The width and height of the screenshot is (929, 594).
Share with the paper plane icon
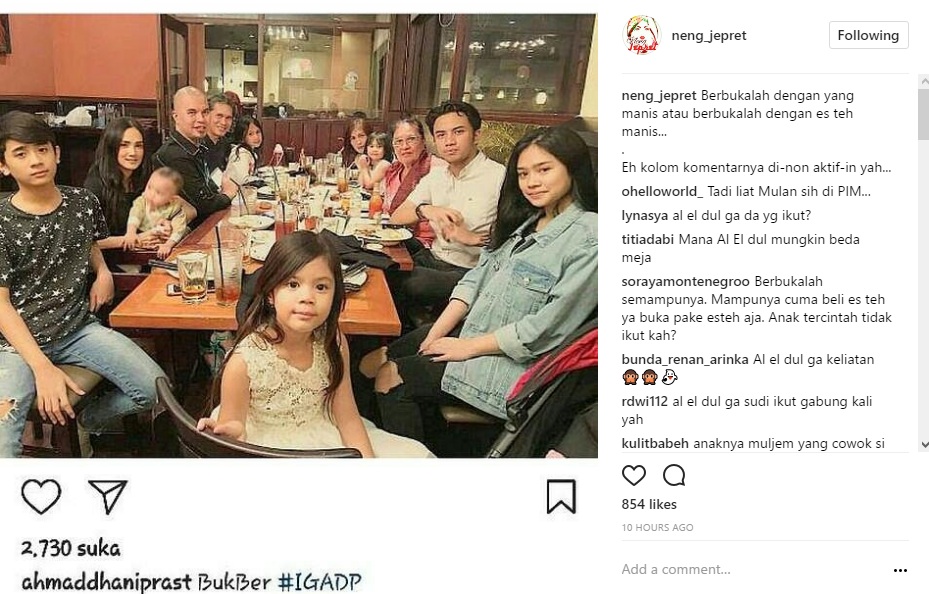click(108, 496)
